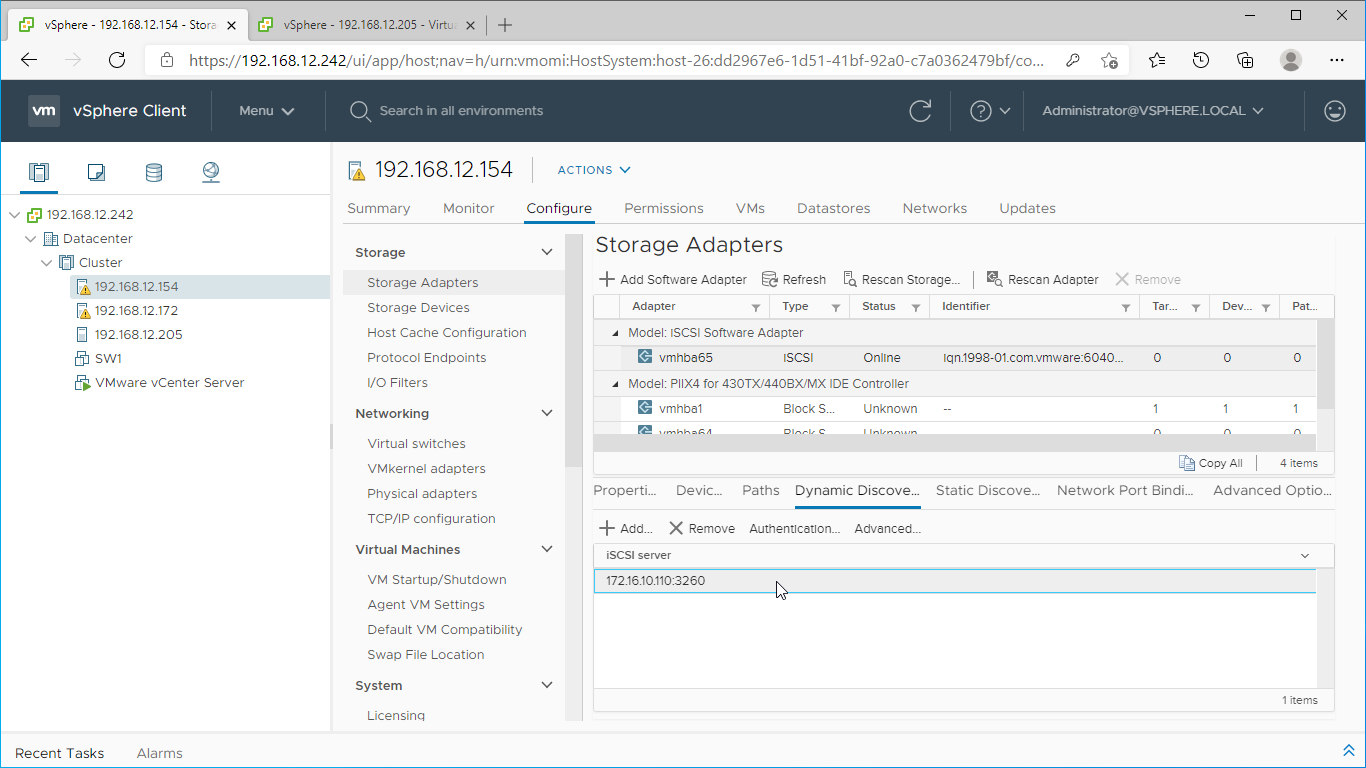
Task: Switch to the Paths tab
Action: 761,491
